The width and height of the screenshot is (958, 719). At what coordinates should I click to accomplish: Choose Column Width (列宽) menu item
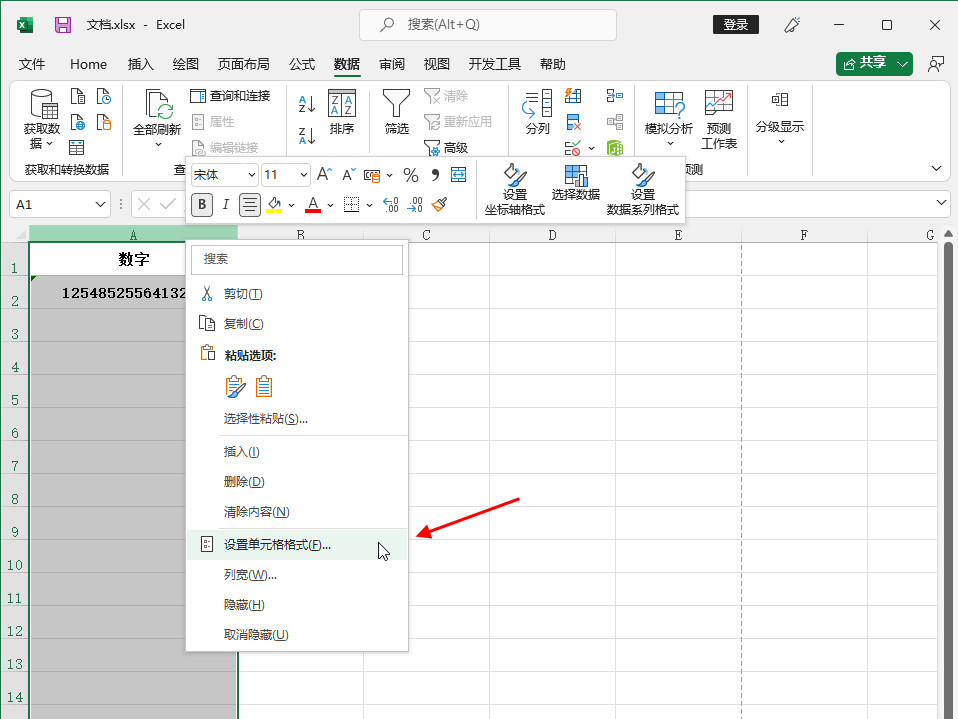[296, 575]
